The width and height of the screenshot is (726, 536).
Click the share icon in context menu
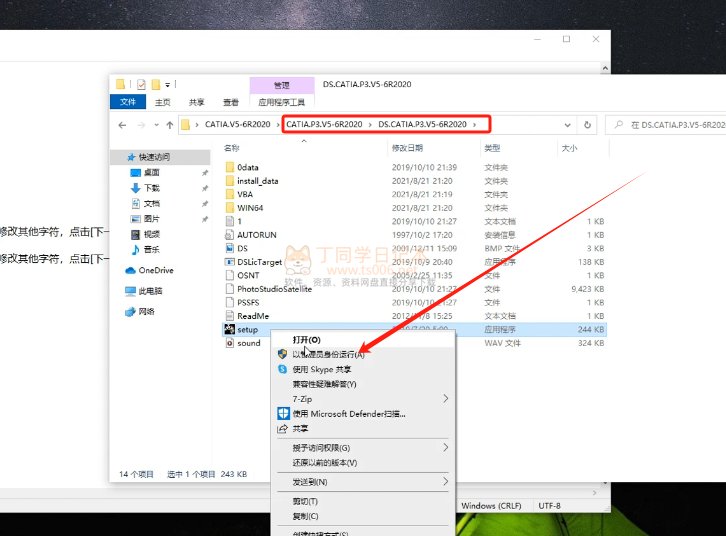[282, 429]
